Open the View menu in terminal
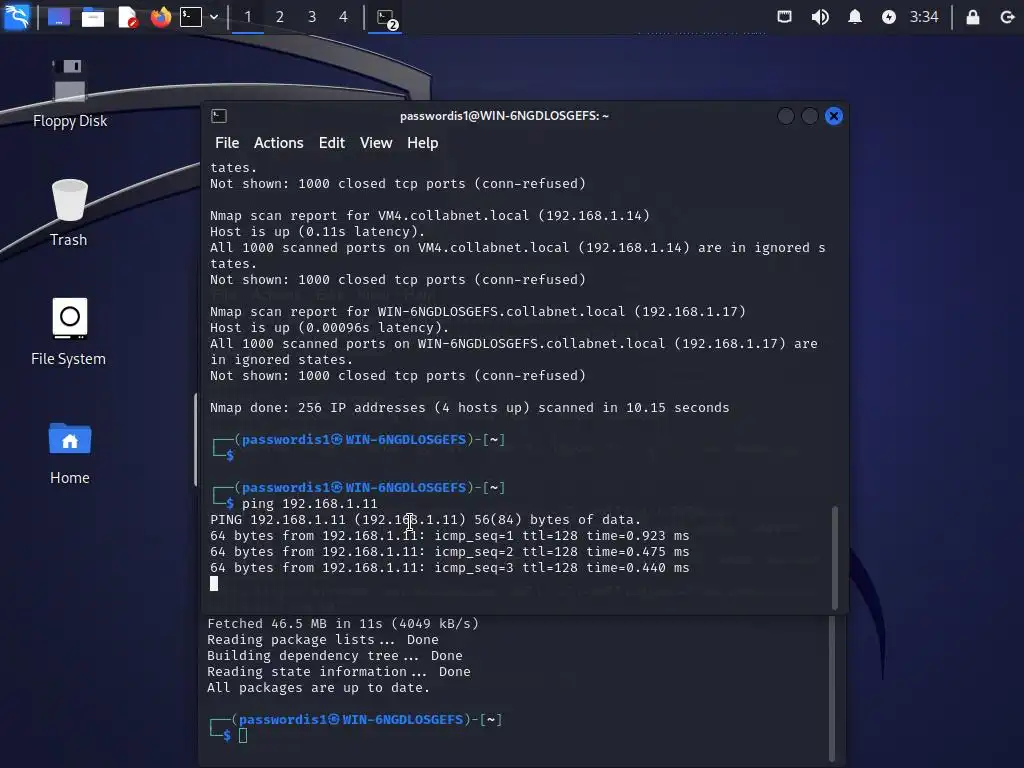1024x768 pixels. coord(376,143)
